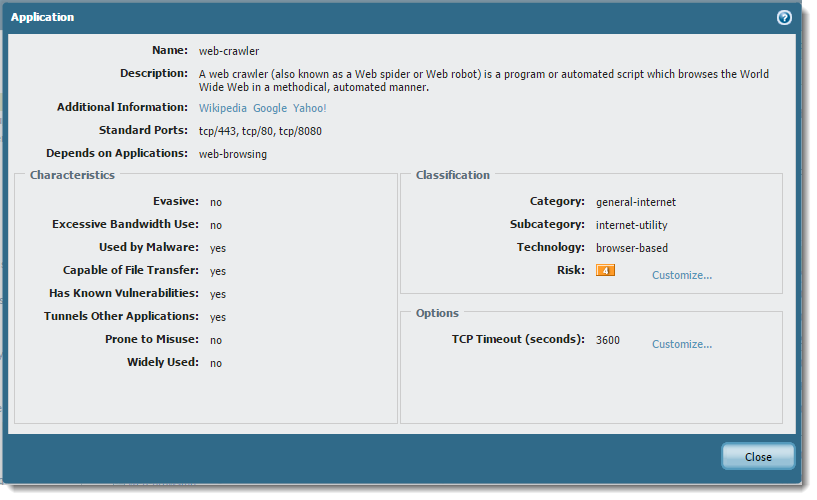Open the help icon in dialog header
This screenshot has width=817, height=500.
coord(784,17)
